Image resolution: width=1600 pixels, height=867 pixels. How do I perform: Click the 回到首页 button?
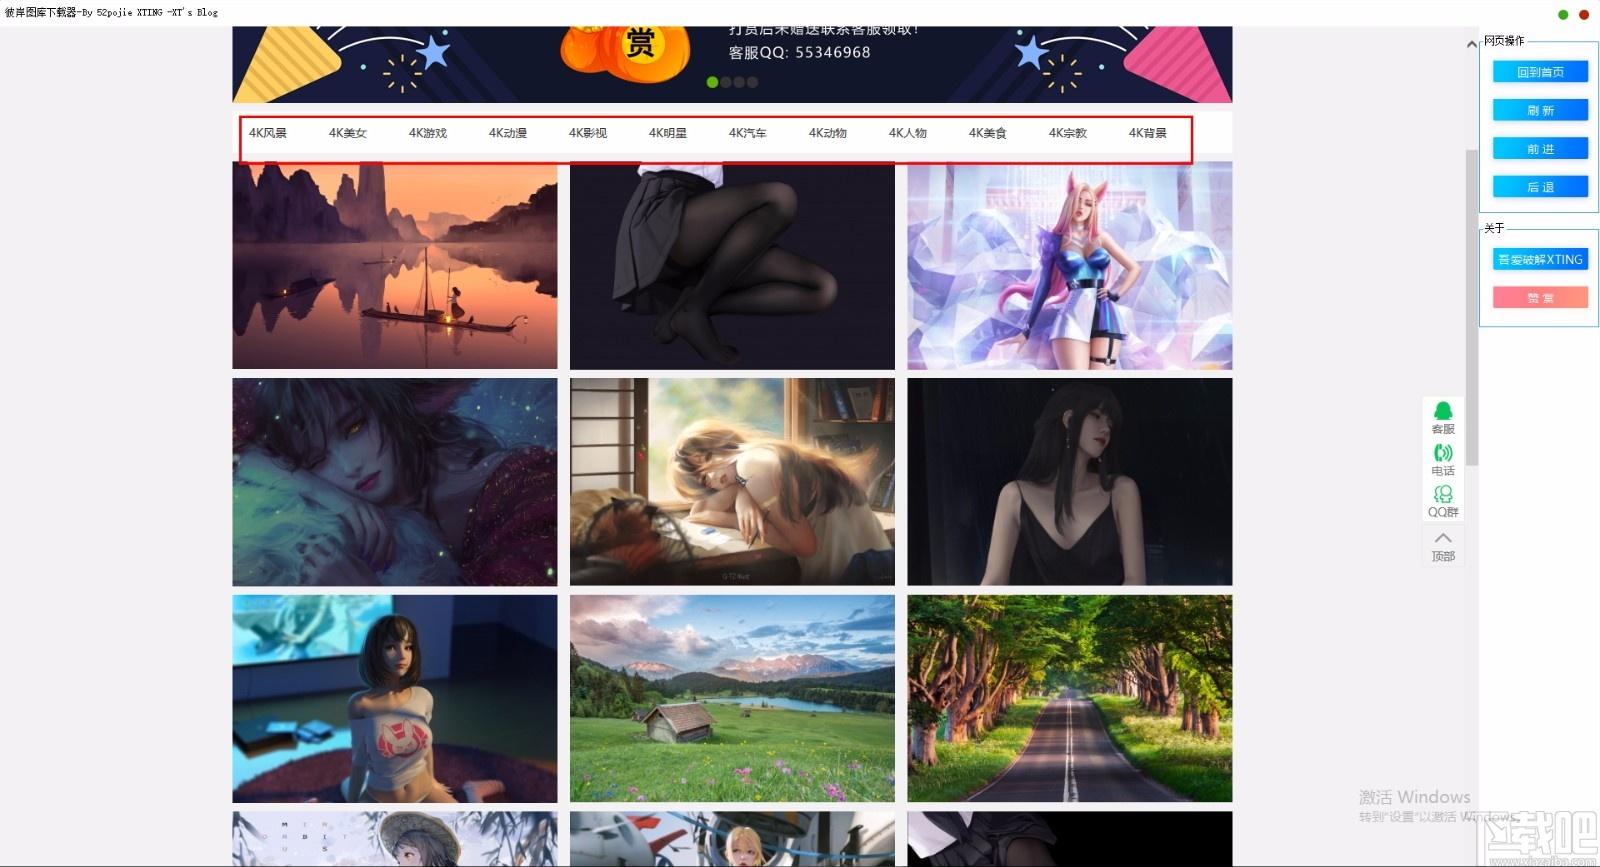click(1540, 72)
